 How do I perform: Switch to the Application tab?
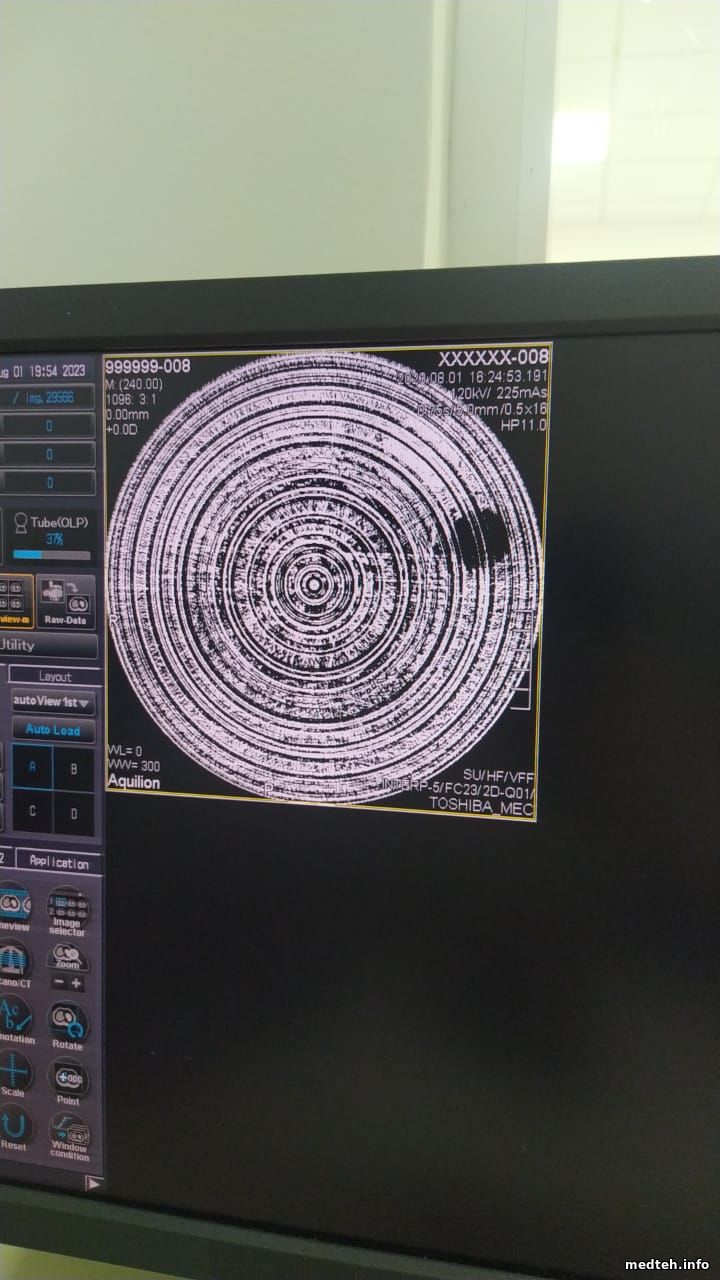coord(59,862)
